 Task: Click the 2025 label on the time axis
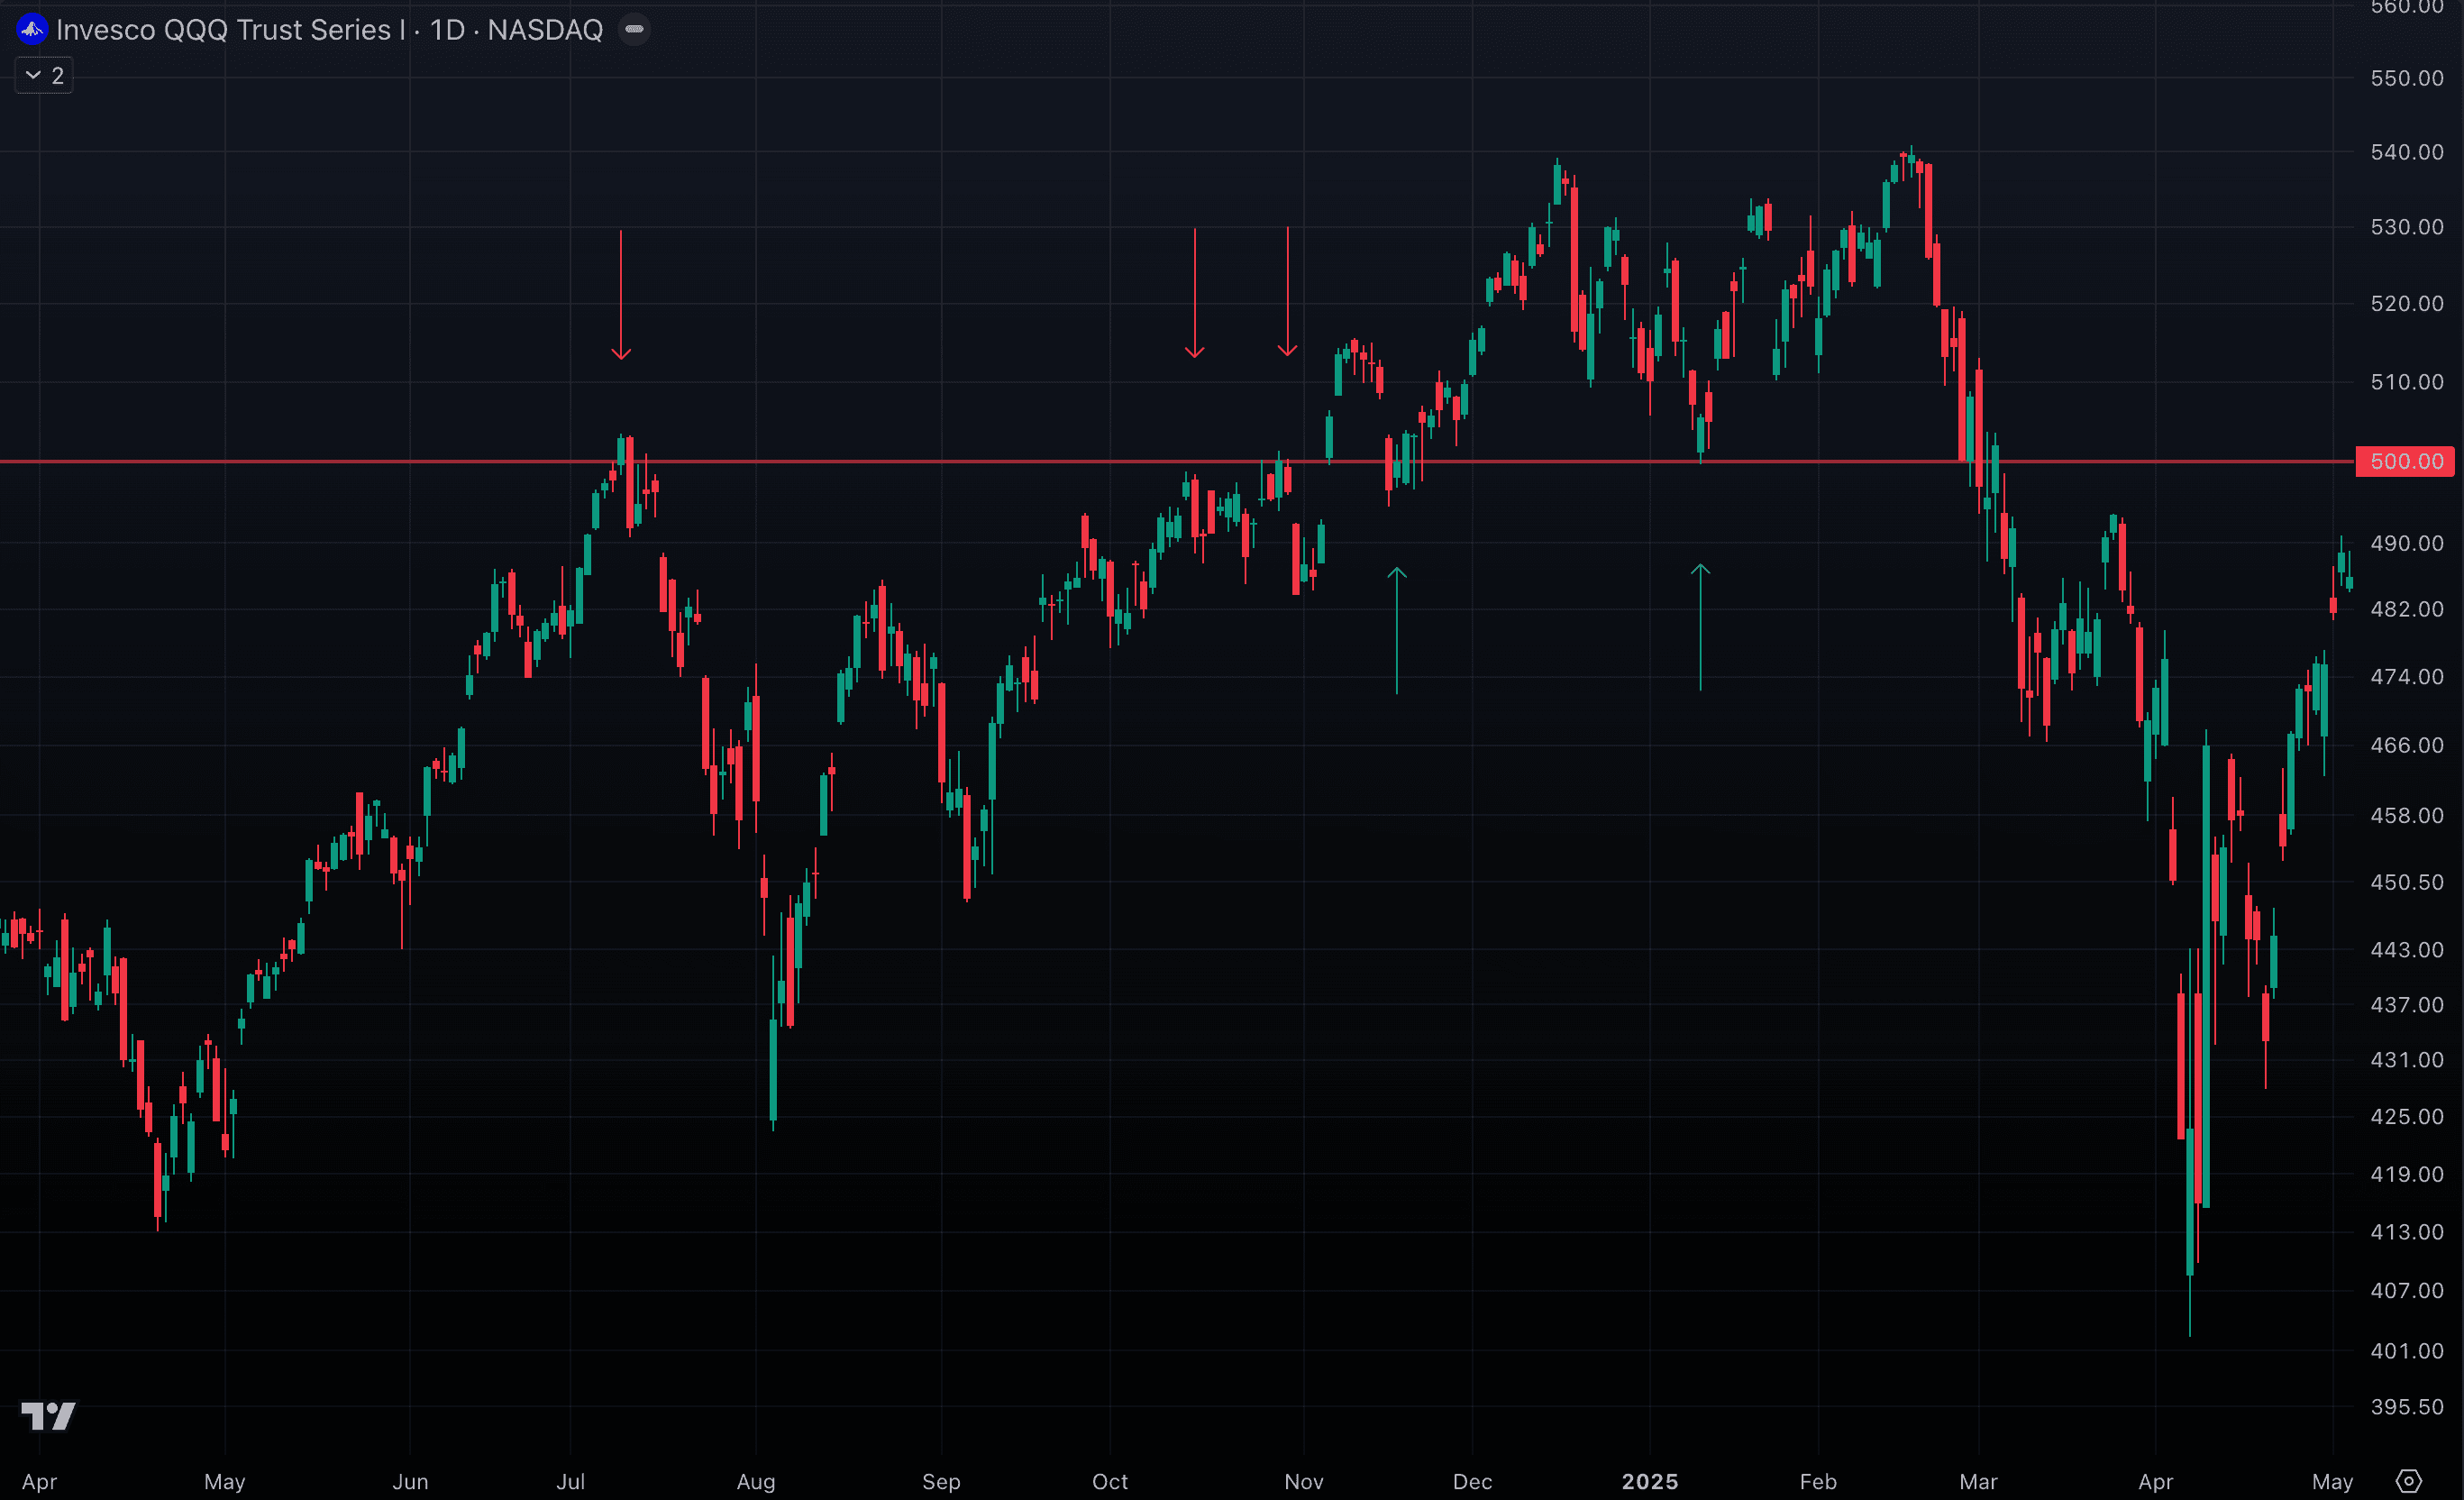pos(1650,1482)
